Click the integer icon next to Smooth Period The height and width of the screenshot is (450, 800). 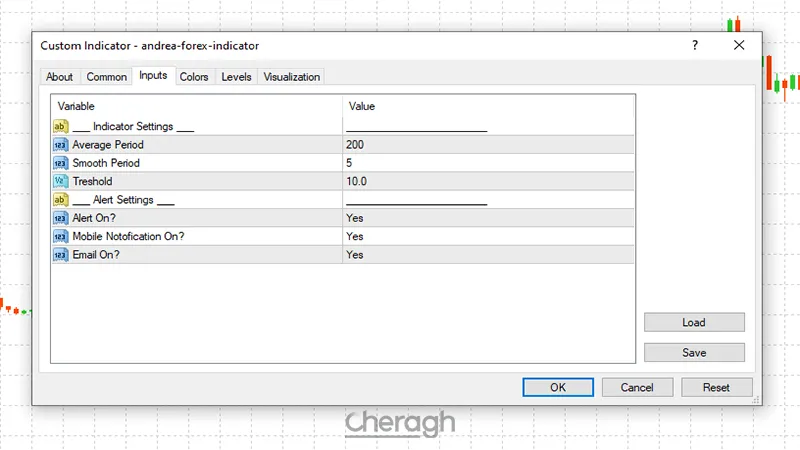click(x=60, y=163)
